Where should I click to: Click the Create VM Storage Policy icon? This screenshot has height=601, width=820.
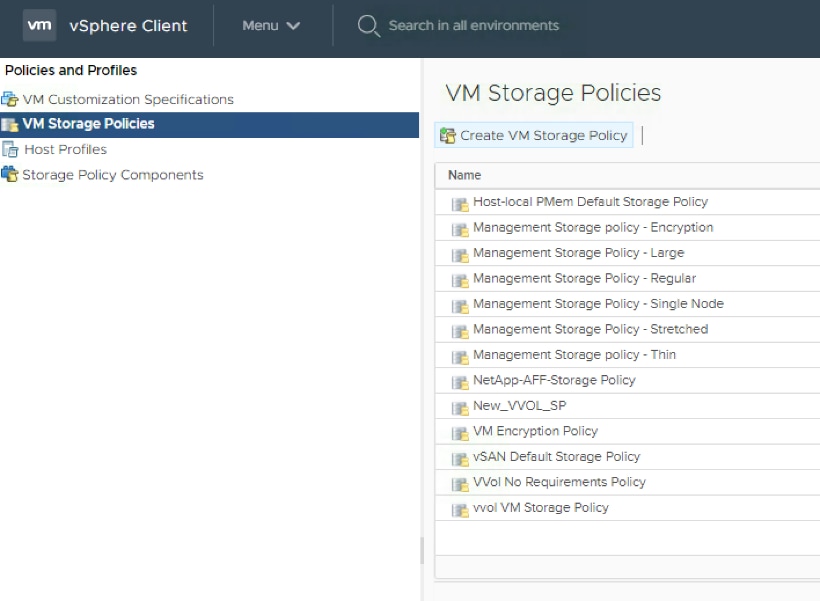448,135
